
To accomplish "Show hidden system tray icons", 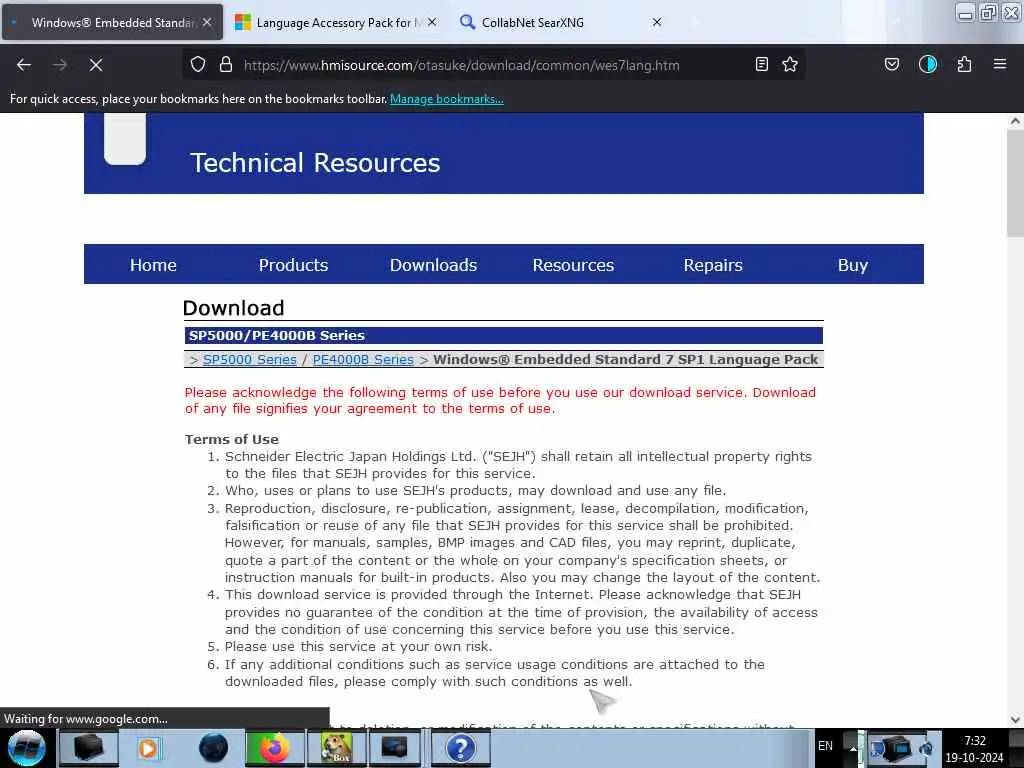I will coord(852,747).
